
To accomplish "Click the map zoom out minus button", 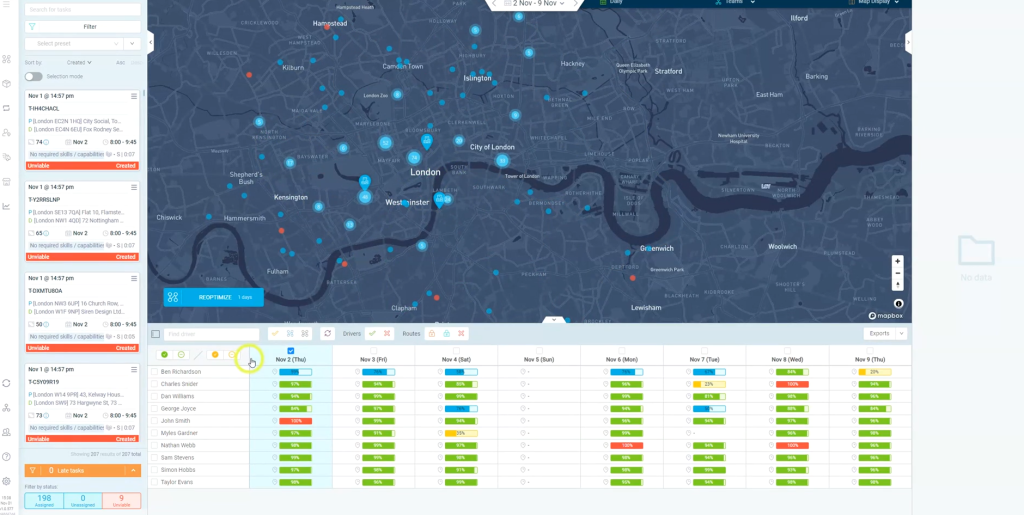I will [x=897, y=273].
